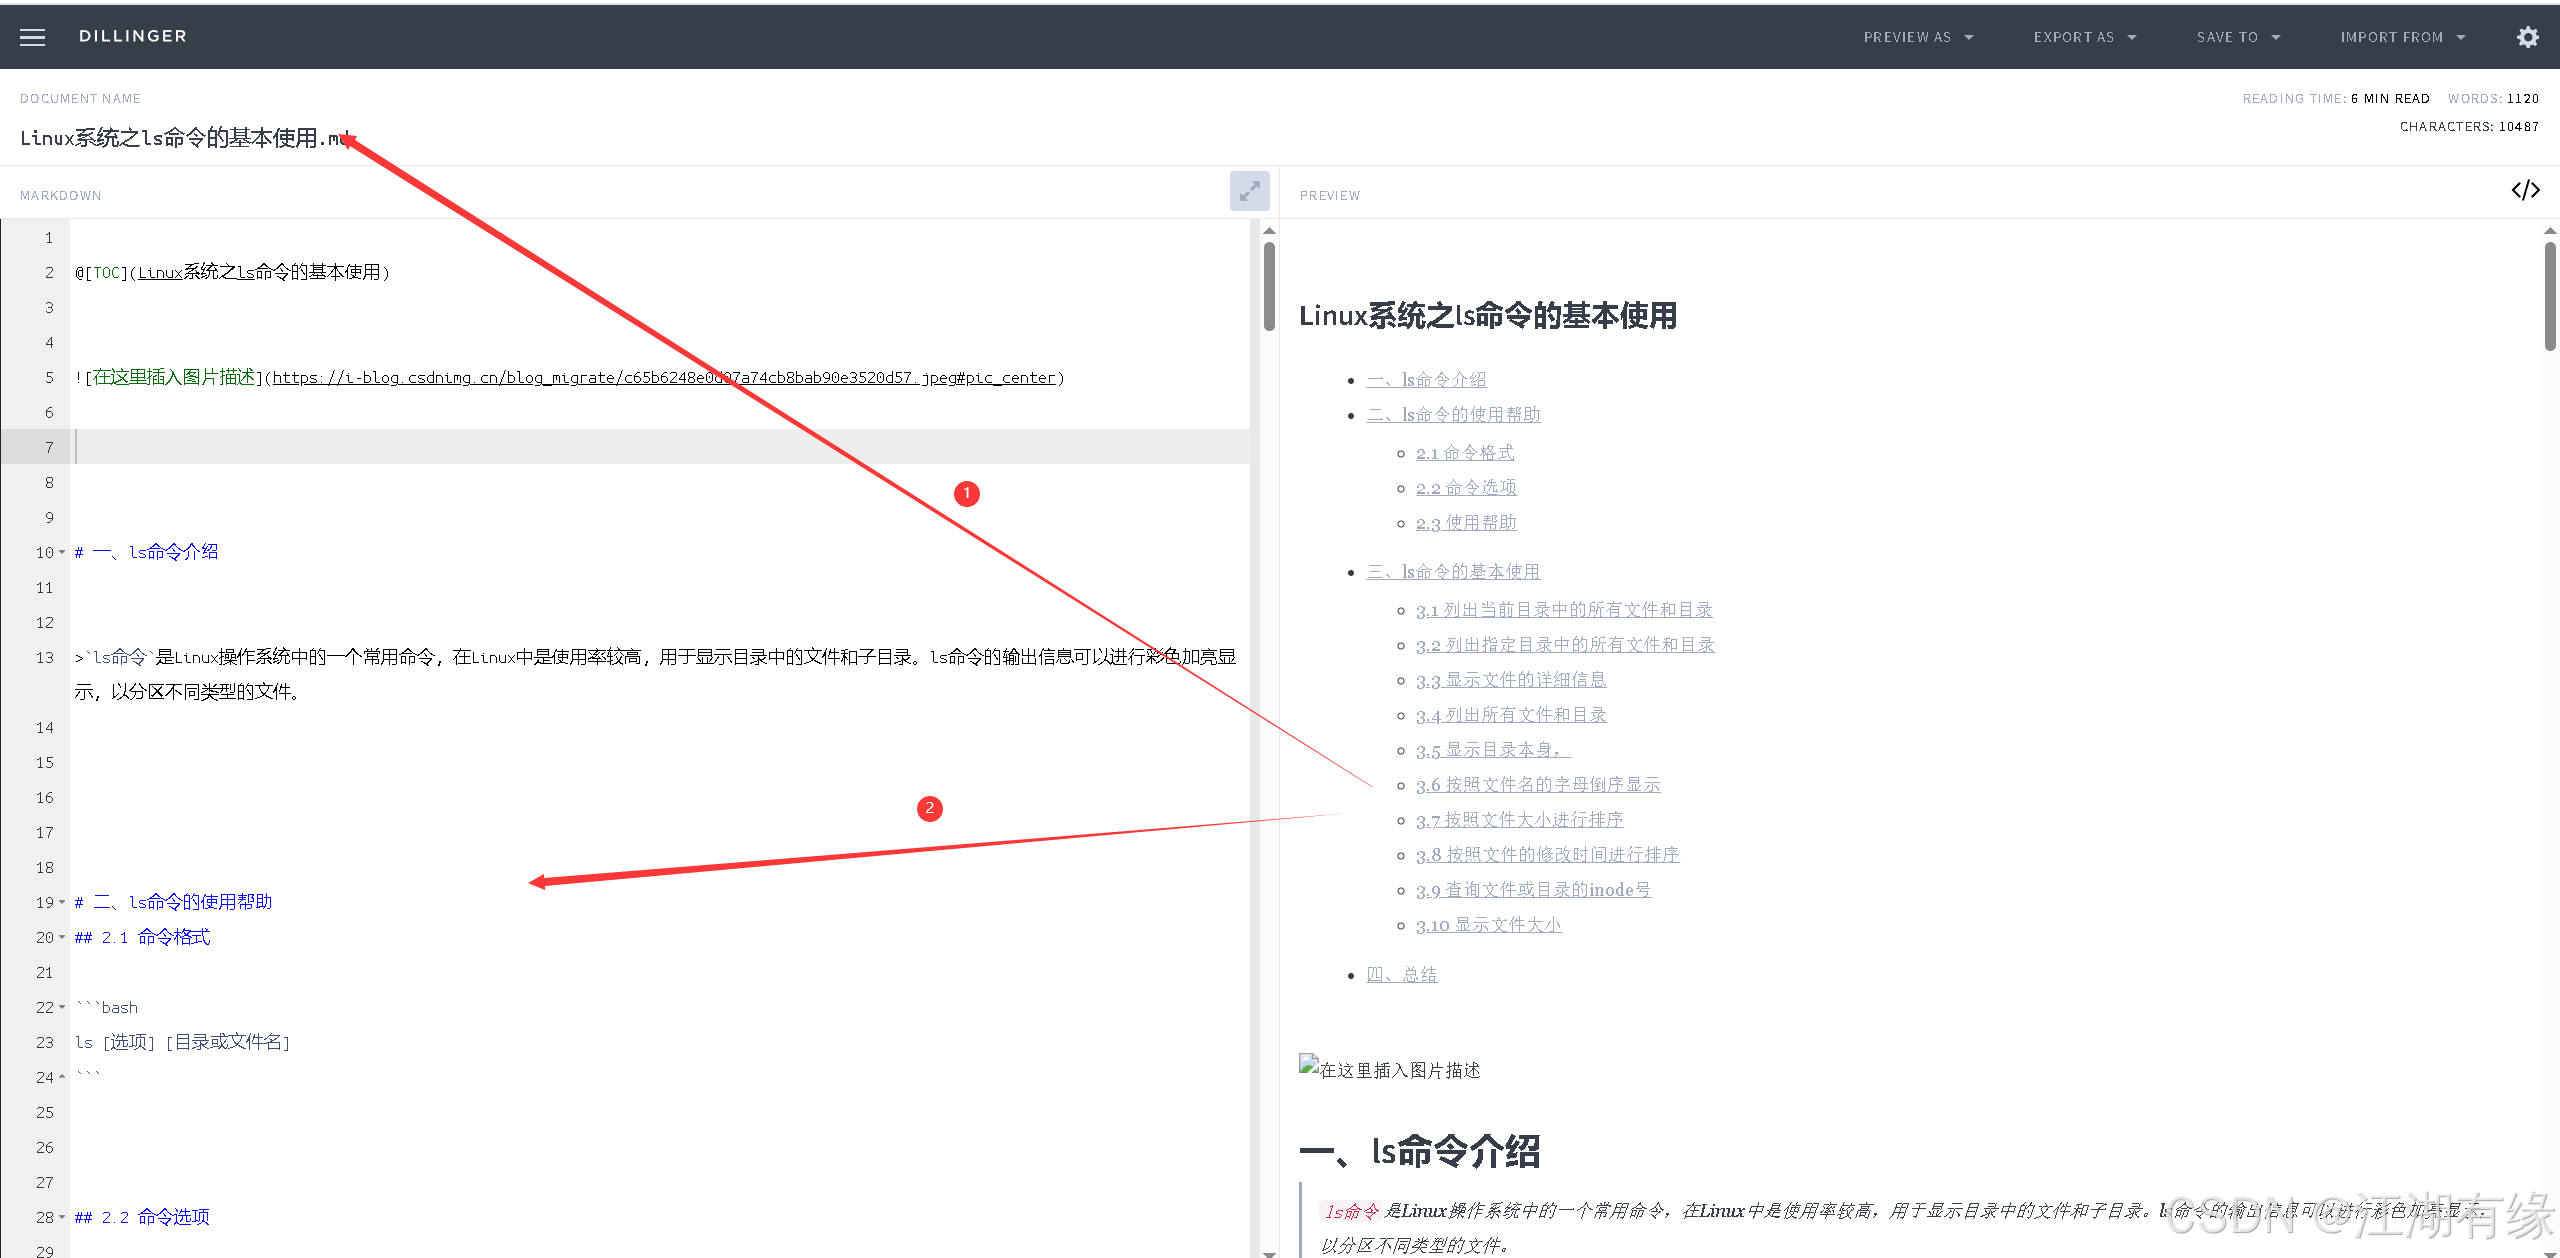This screenshot has height=1258, width=2560.
Task: Toggle fullscreen editor expand icon
Action: [1249, 191]
